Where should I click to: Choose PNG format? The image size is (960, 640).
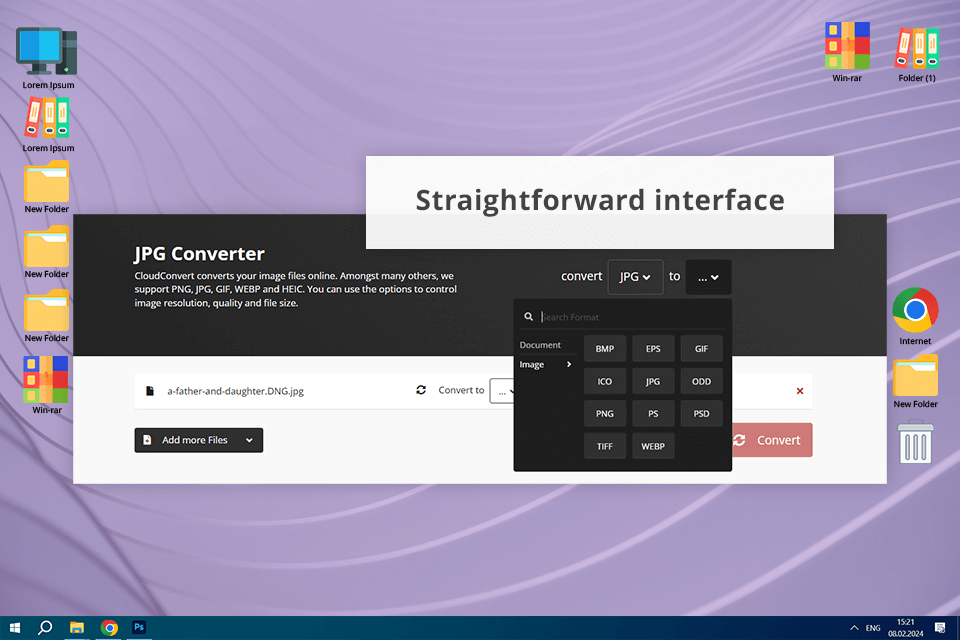[x=605, y=414]
